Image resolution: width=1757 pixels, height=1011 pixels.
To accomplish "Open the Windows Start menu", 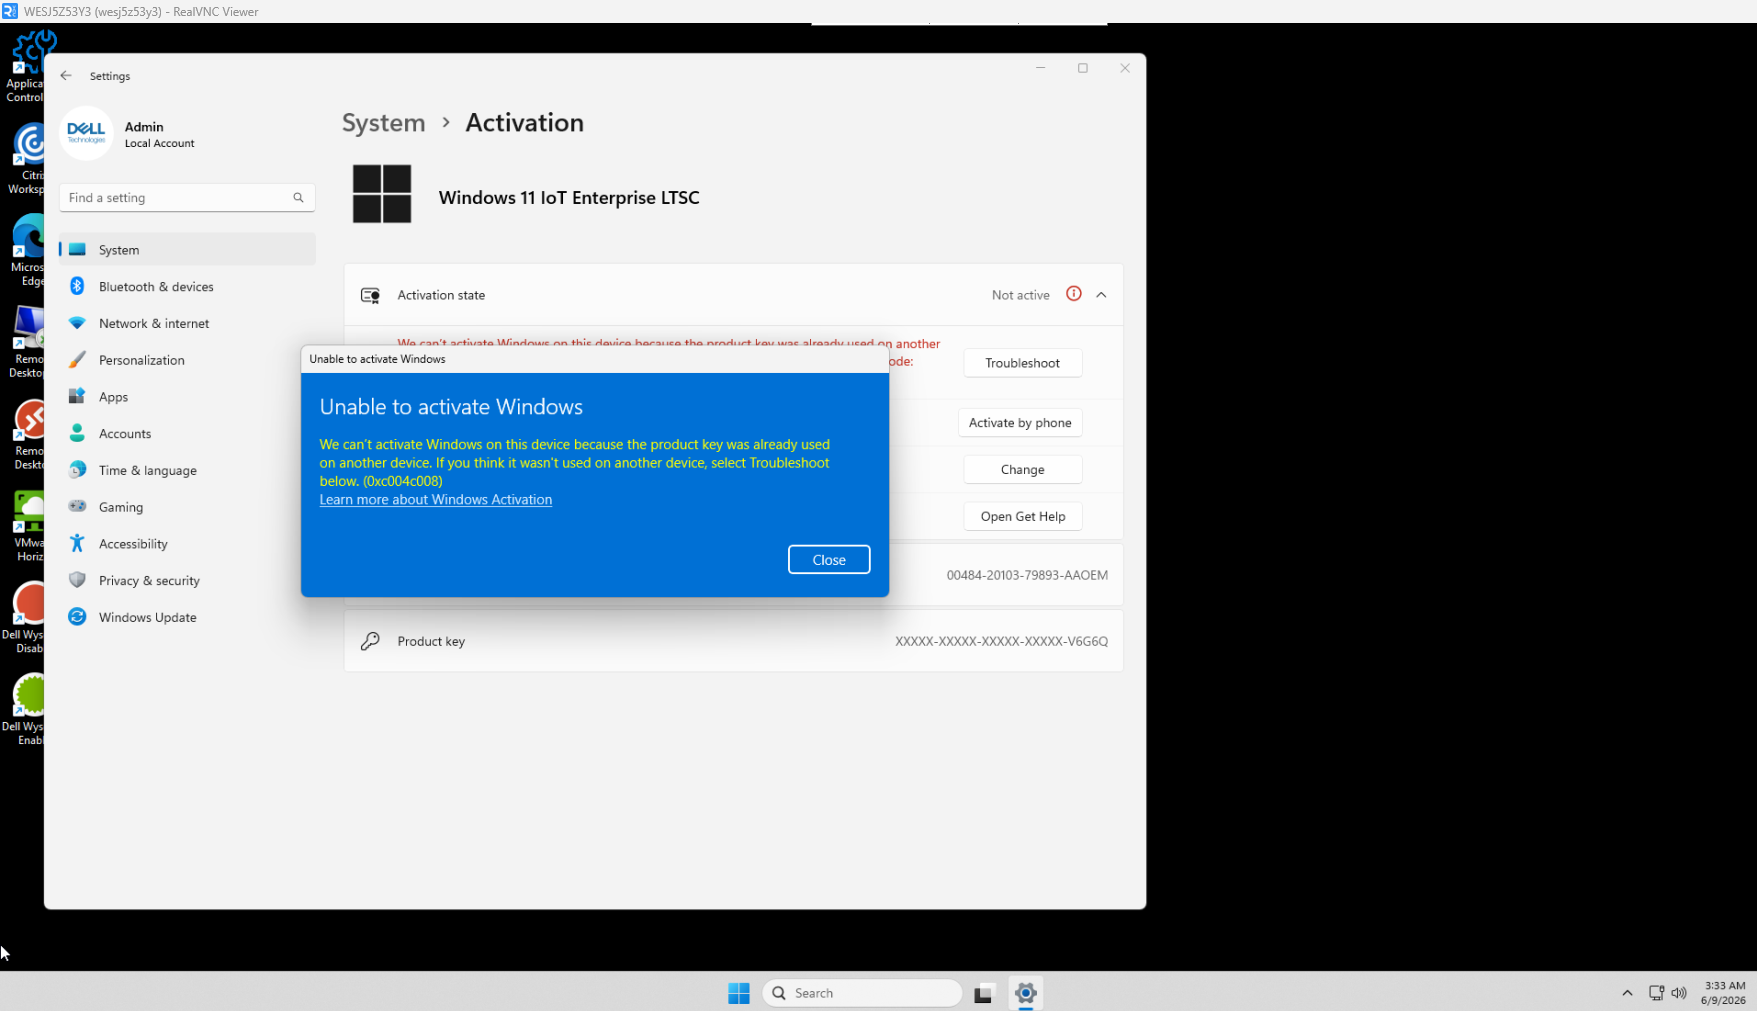I will pyautogui.click(x=739, y=993).
